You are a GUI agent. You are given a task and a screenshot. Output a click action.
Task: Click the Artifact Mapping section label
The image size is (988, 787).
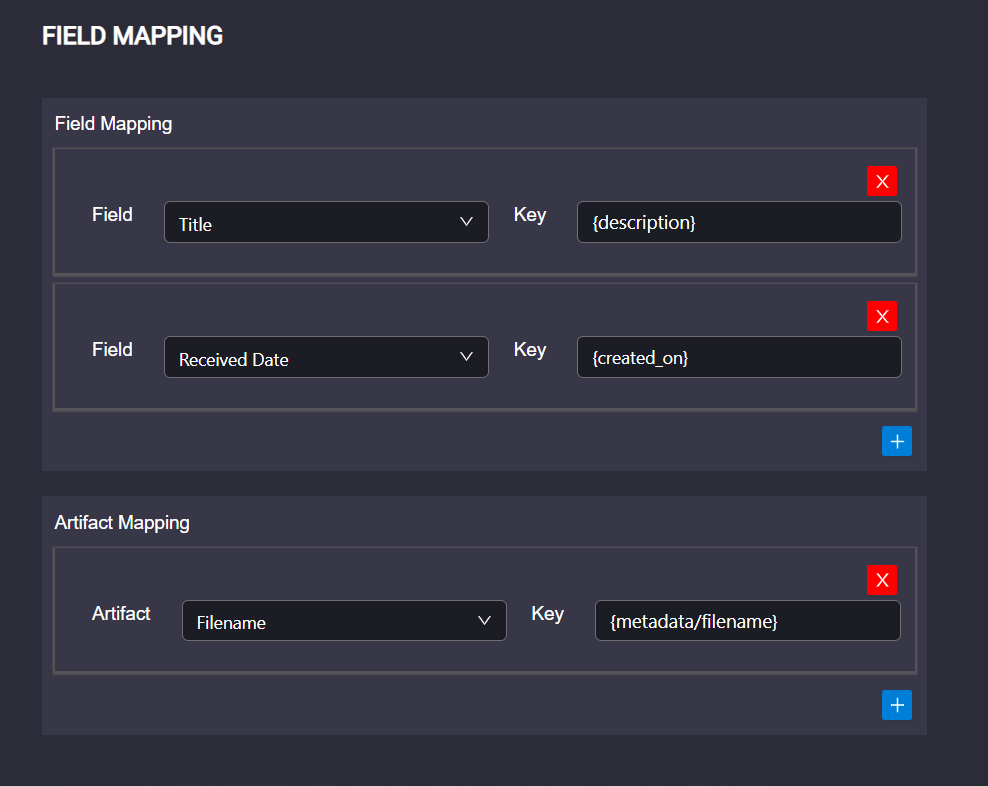click(x=122, y=522)
